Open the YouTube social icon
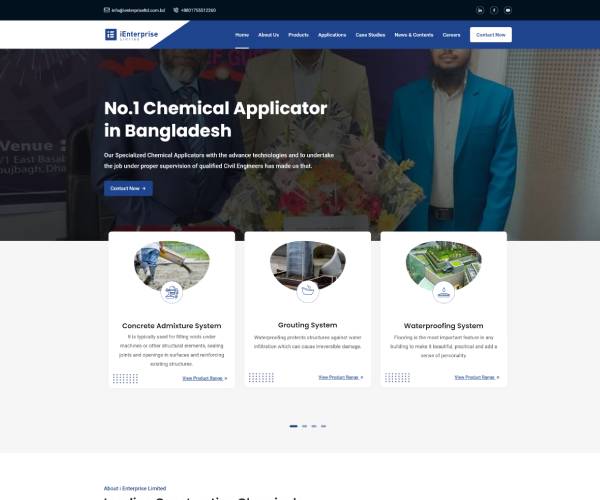Screen dimensions: 600x500 click(x=508, y=10)
